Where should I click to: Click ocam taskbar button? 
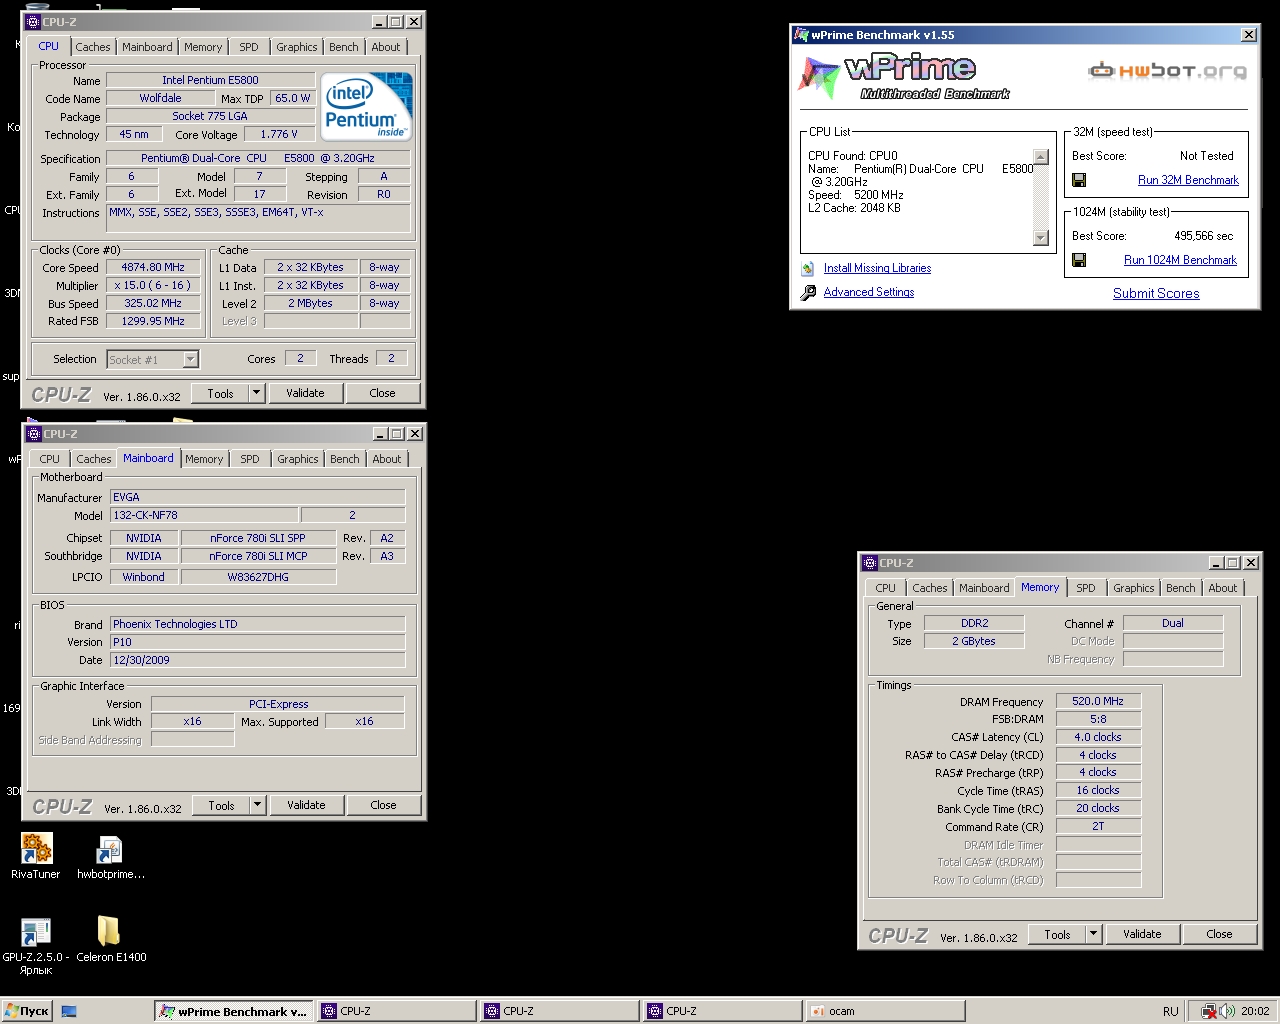pos(884,1011)
